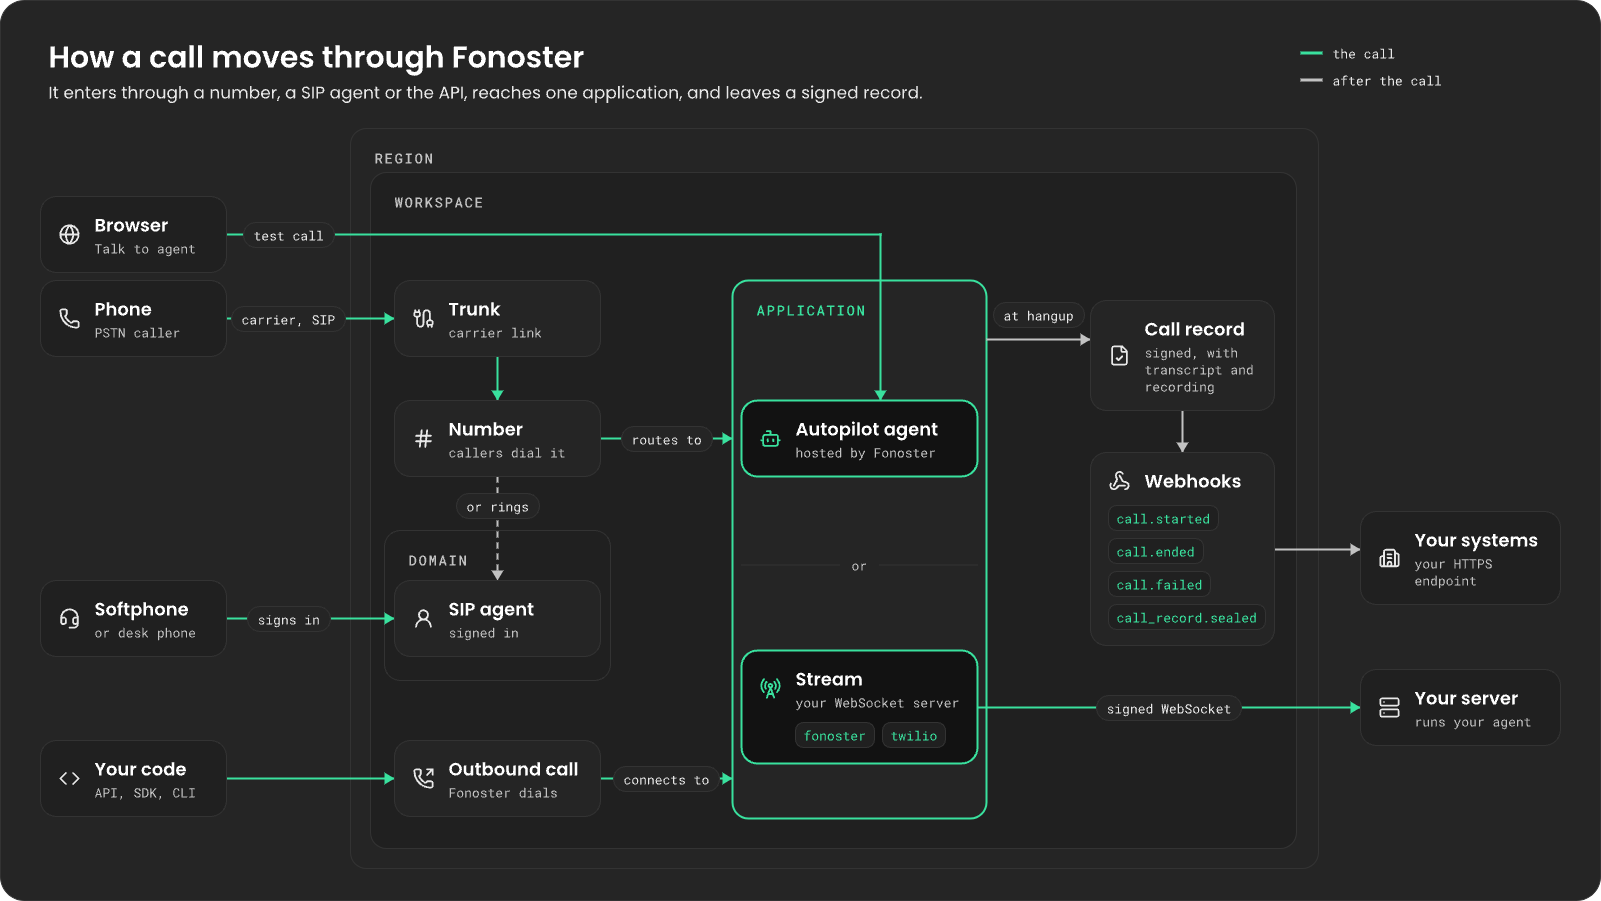Click the 'signed WebSocket' connector label

pyautogui.click(x=1169, y=709)
